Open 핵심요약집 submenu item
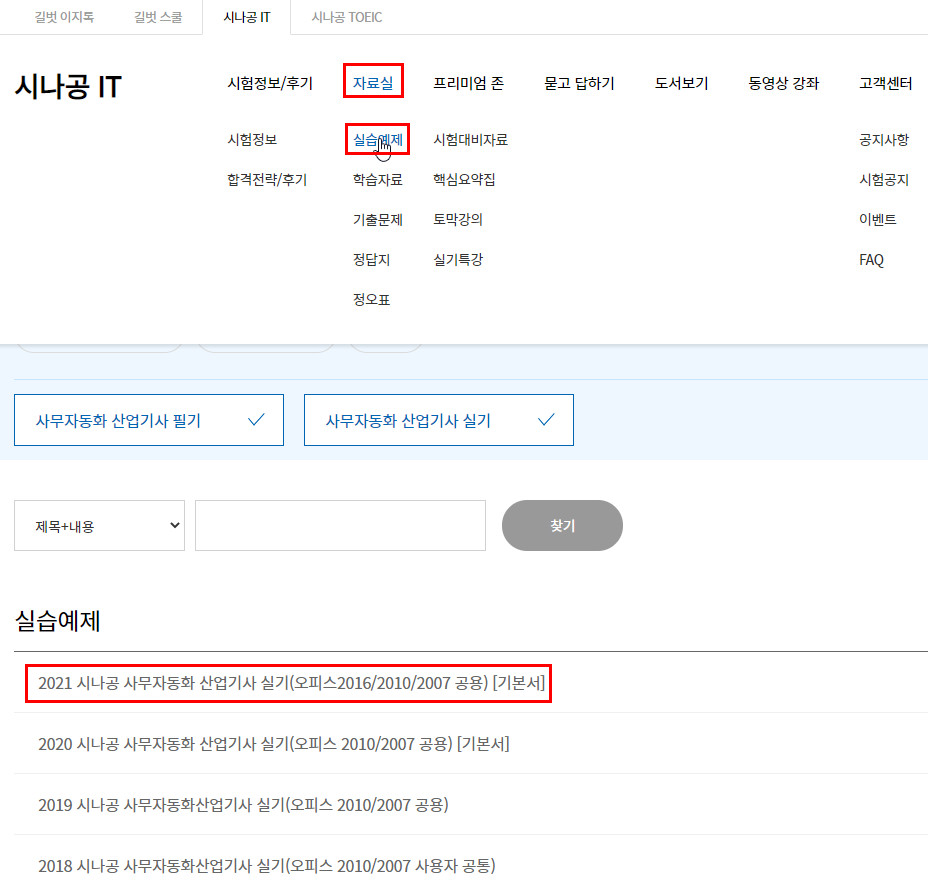The width and height of the screenshot is (928, 890). pyautogui.click(x=464, y=179)
